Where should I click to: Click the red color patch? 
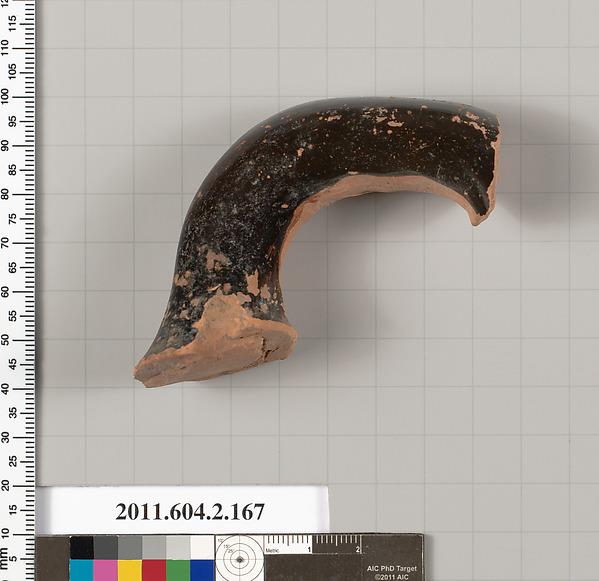pos(154,570)
